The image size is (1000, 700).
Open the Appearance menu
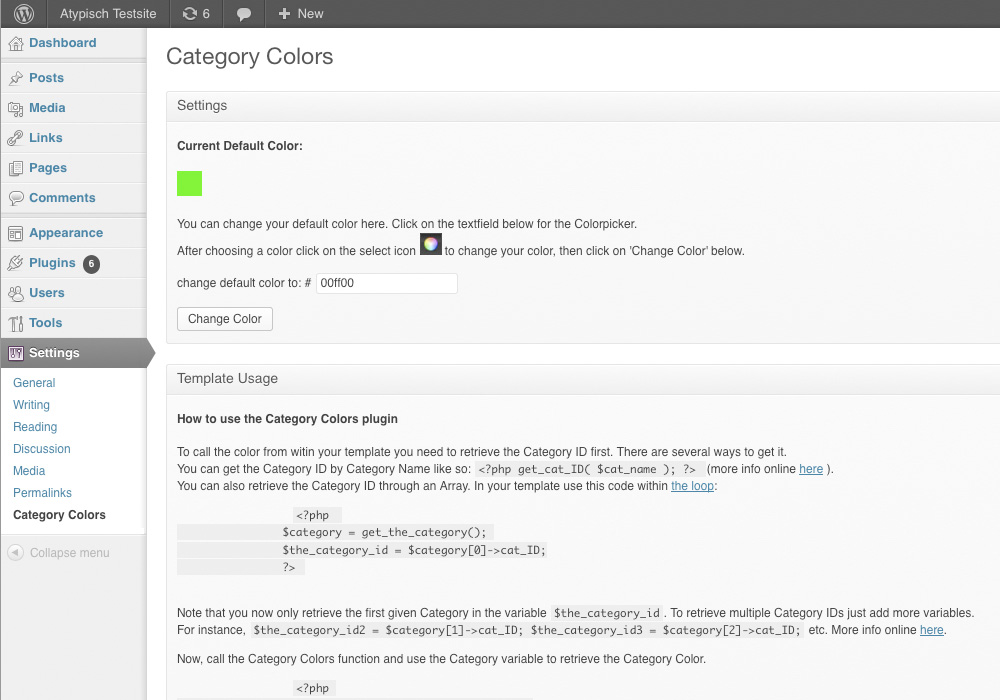[x=66, y=233]
